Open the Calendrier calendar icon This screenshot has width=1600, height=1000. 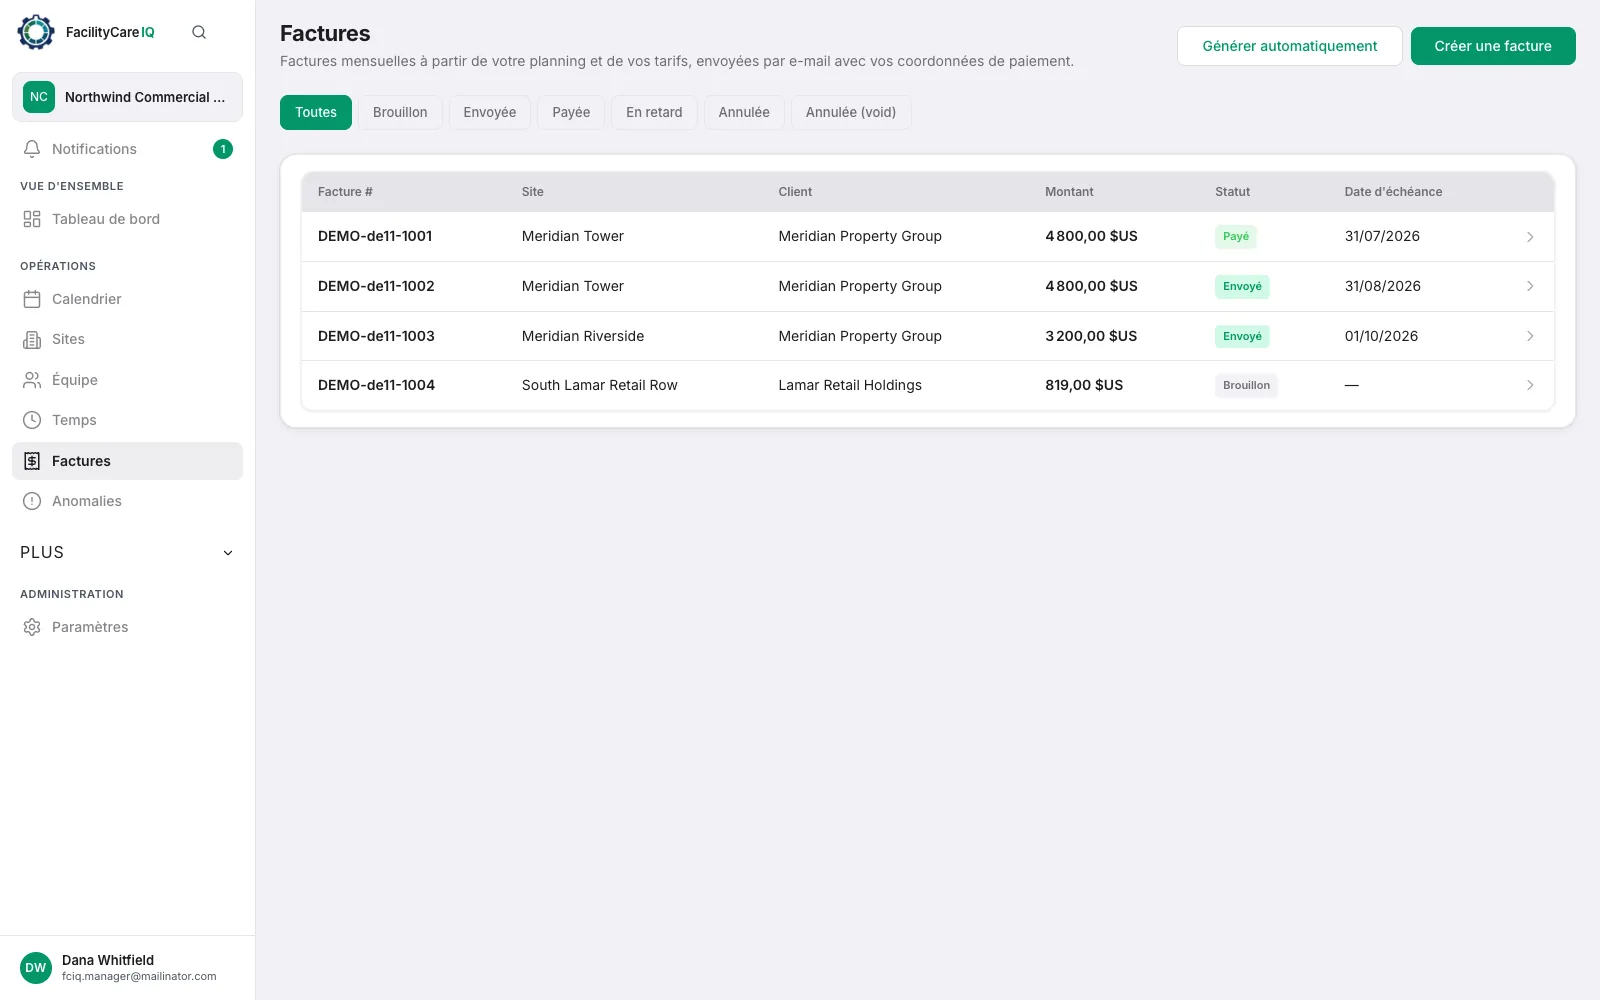(32, 299)
